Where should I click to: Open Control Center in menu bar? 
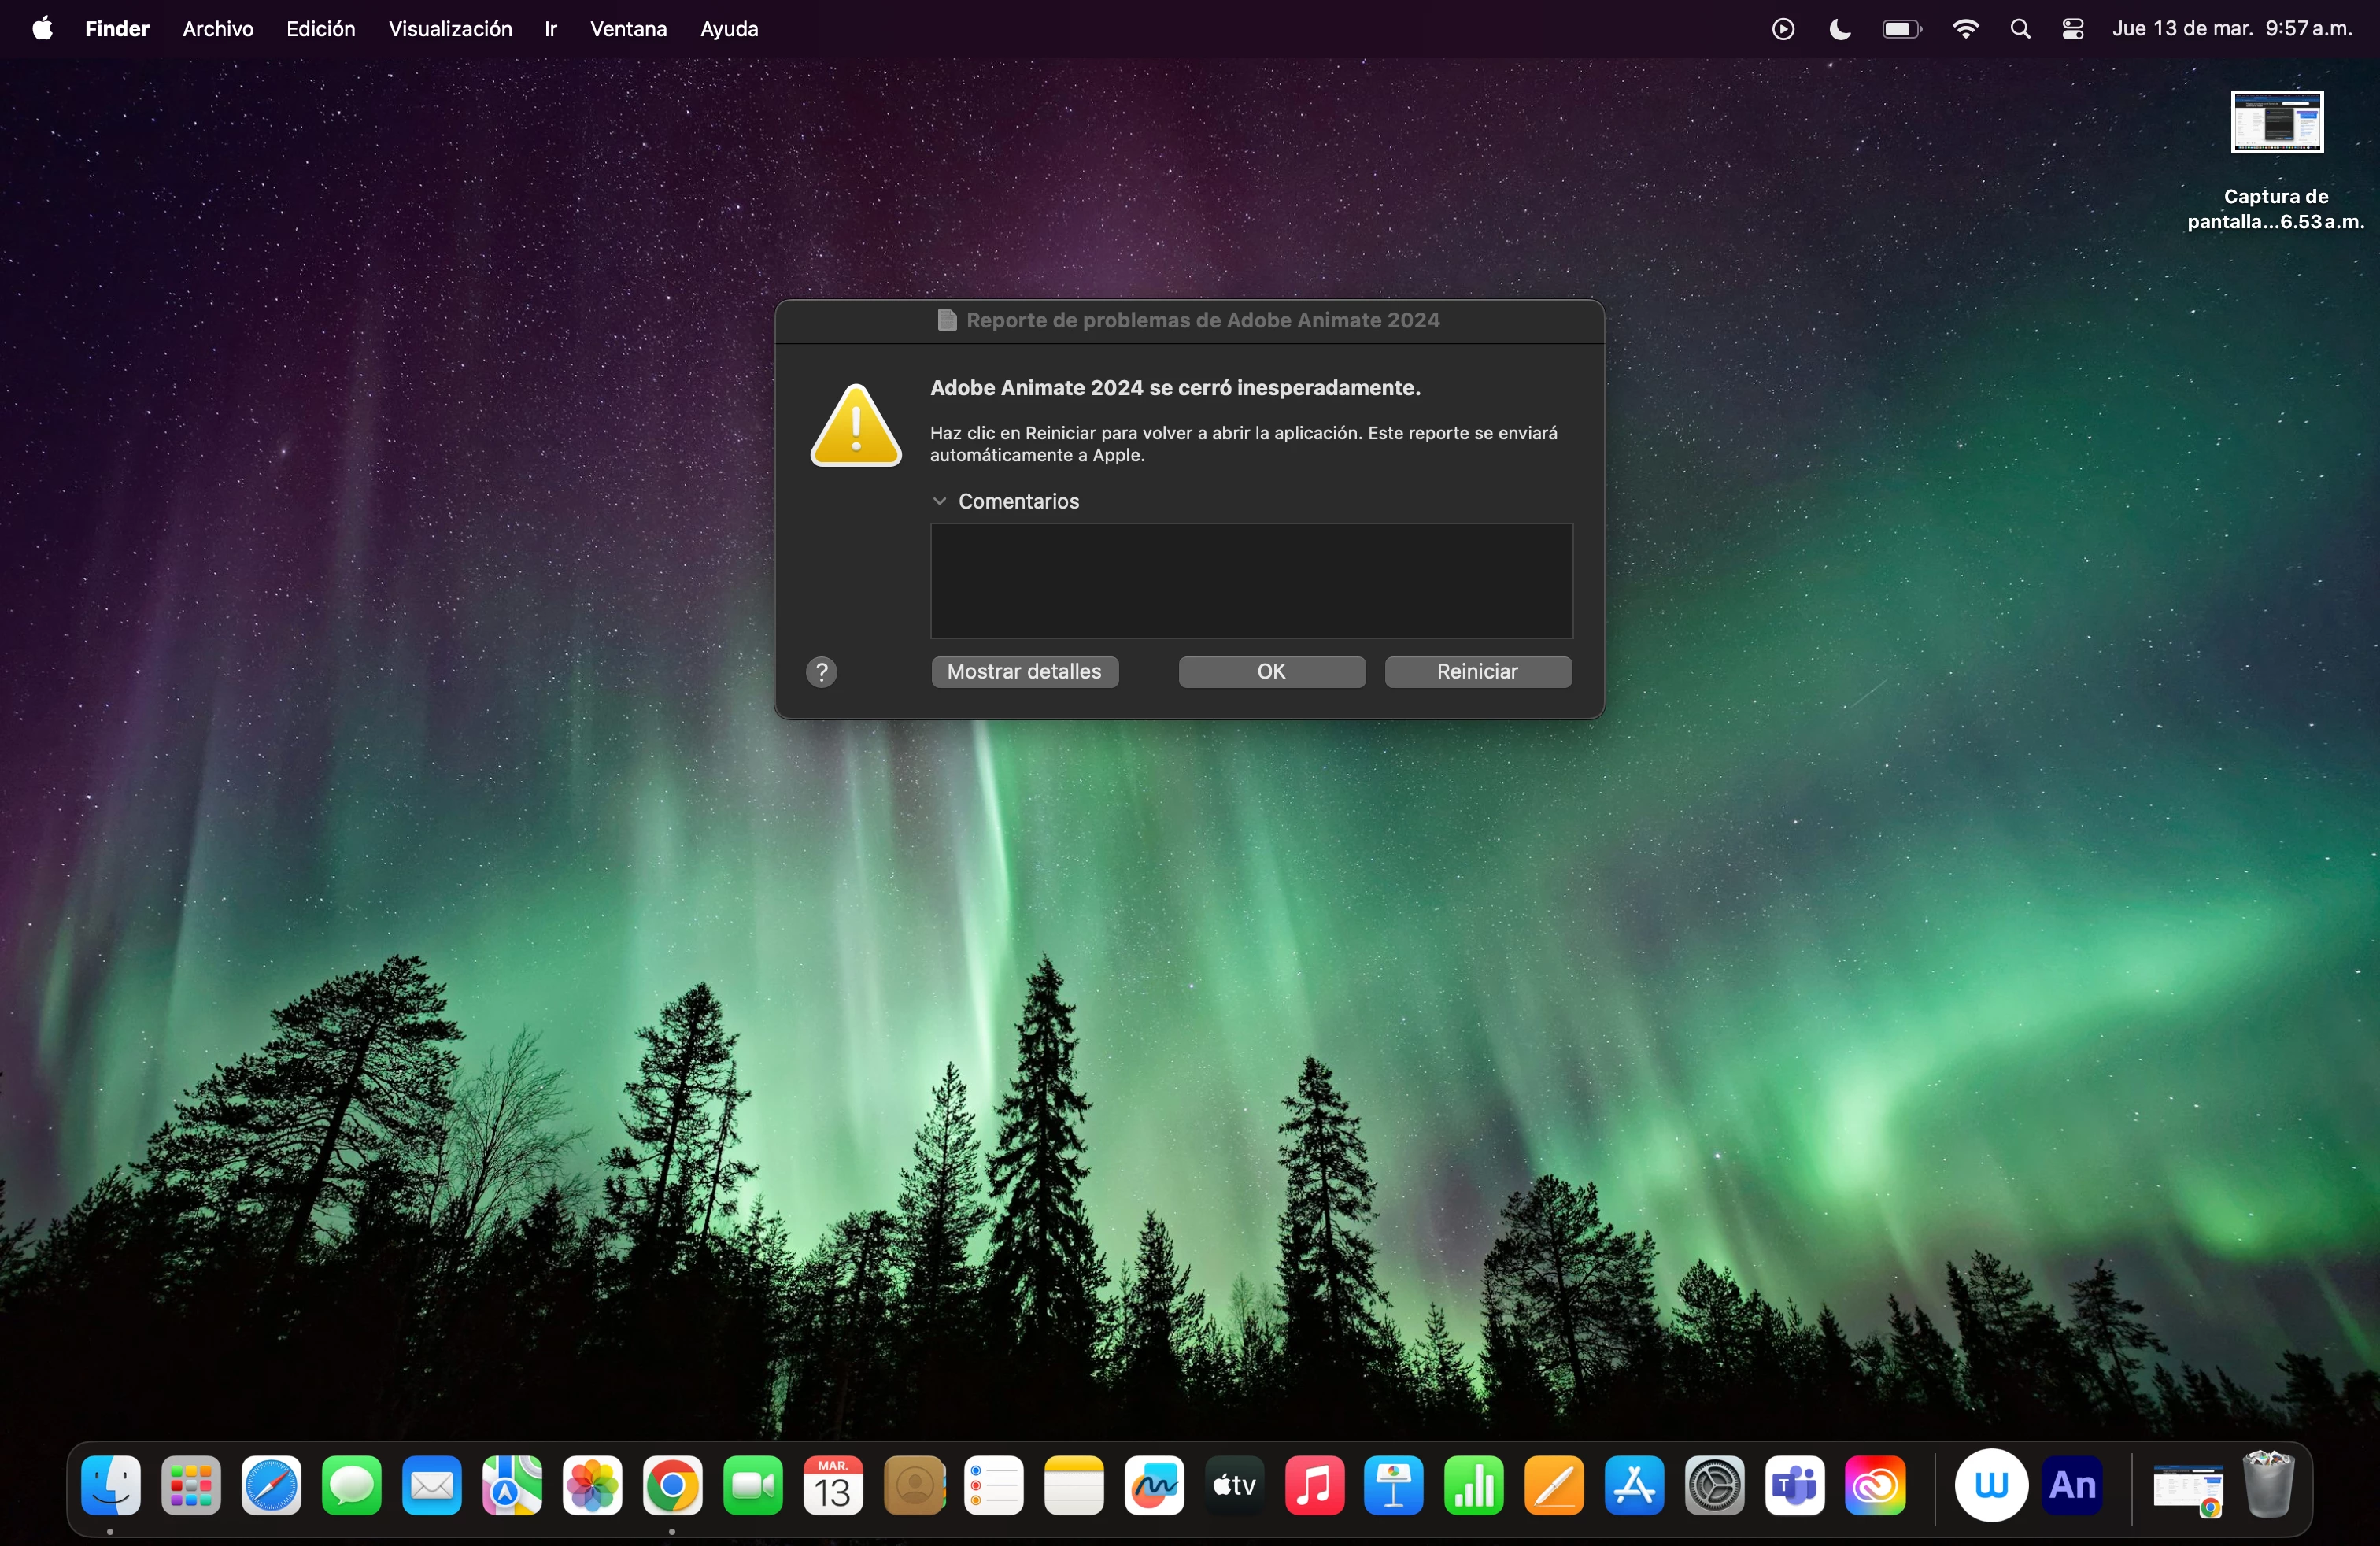pos(2073,29)
